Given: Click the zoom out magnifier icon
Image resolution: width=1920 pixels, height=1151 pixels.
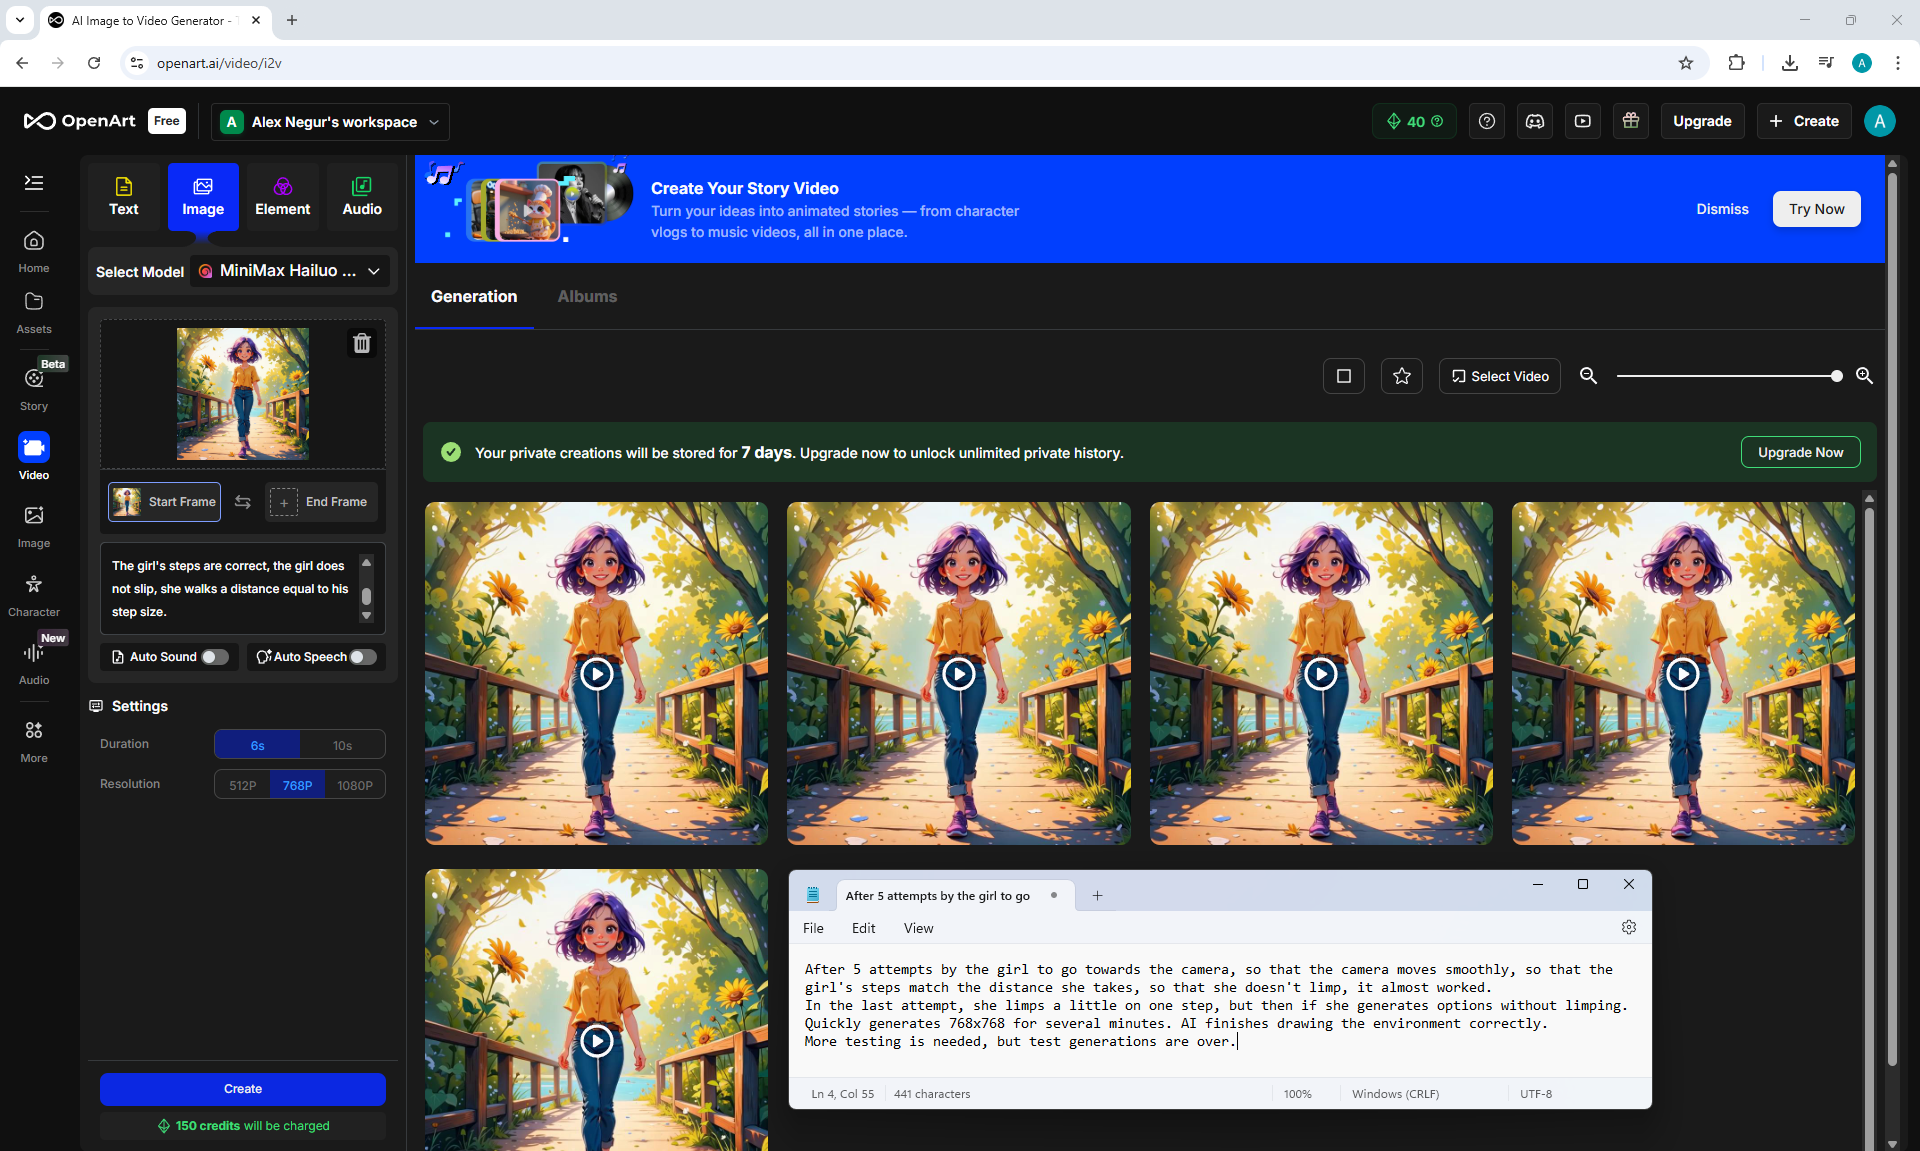Looking at the screenshot, I should tap(1588, 376).
